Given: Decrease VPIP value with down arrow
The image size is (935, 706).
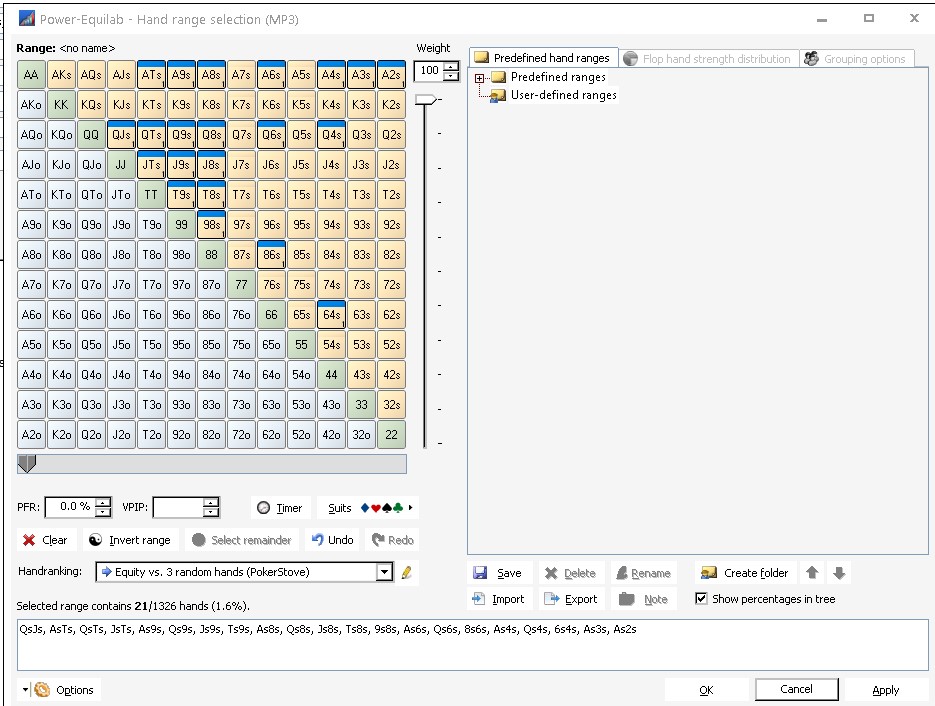Looking at the screenshot, I should 211,512.
